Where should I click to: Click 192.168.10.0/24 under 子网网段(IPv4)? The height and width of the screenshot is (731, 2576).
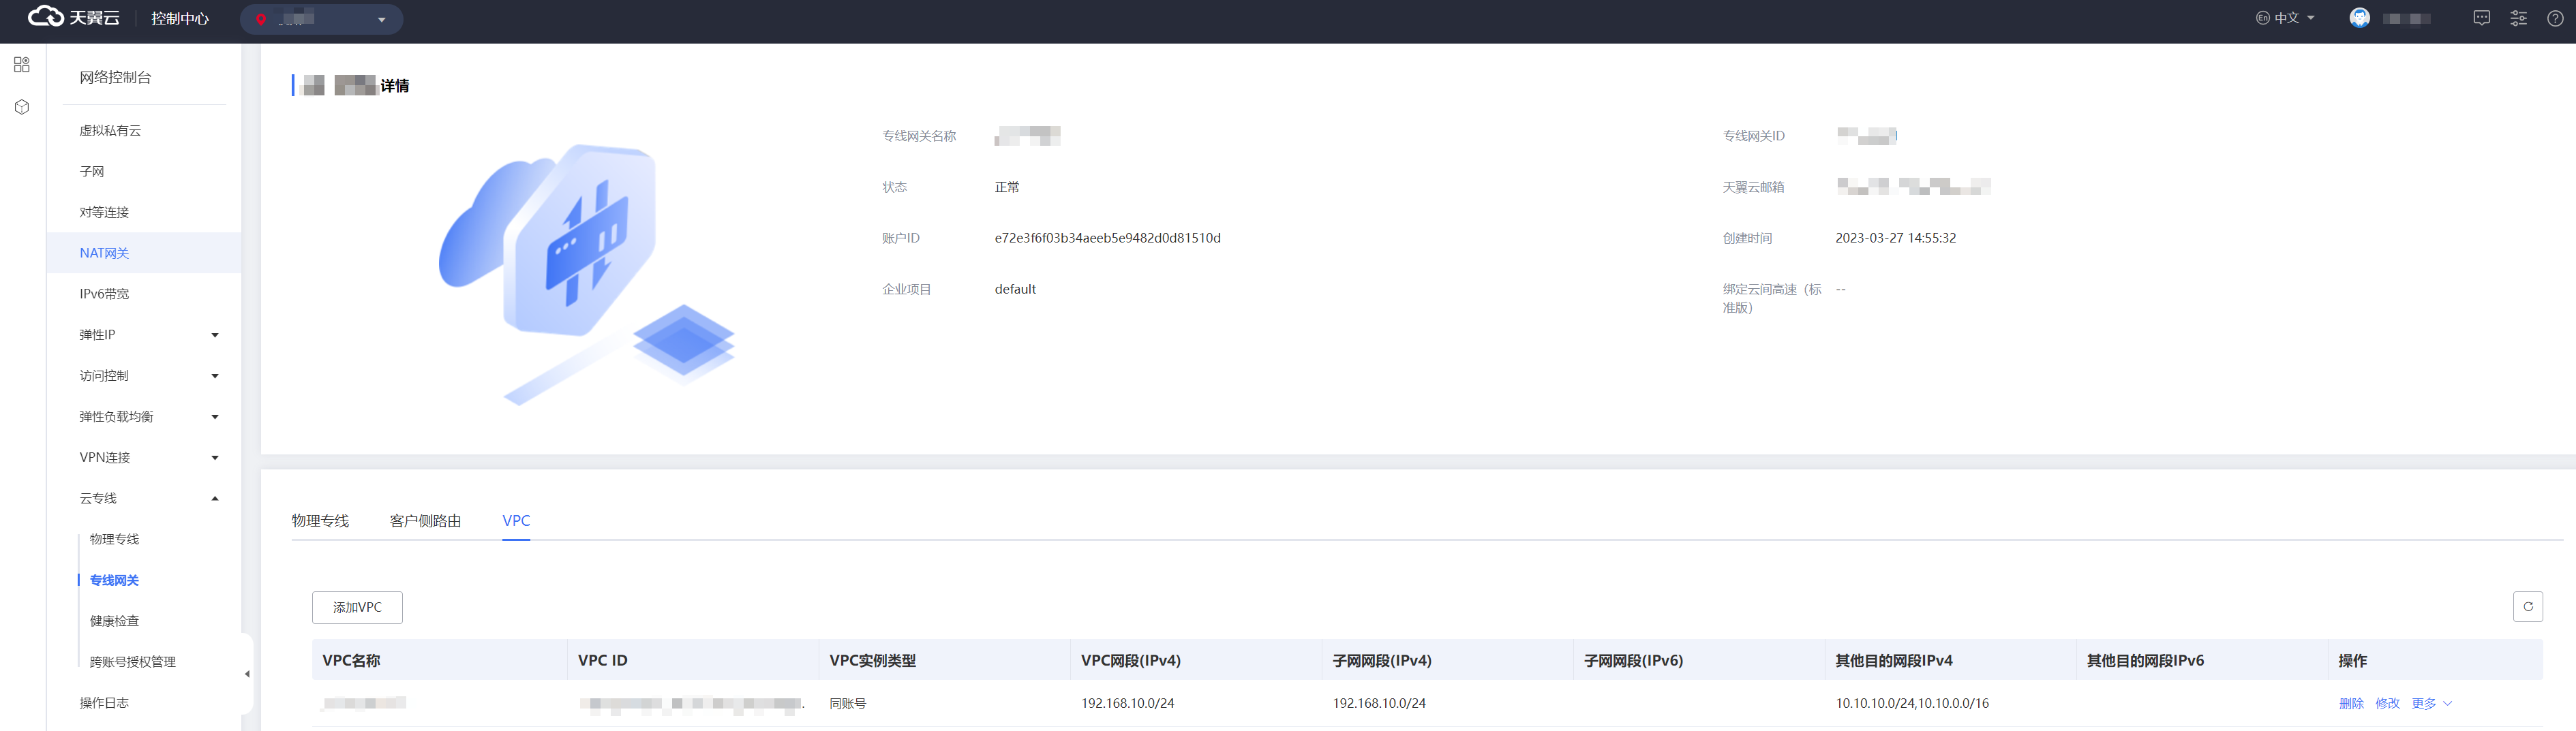click(x=1379, y=704)
